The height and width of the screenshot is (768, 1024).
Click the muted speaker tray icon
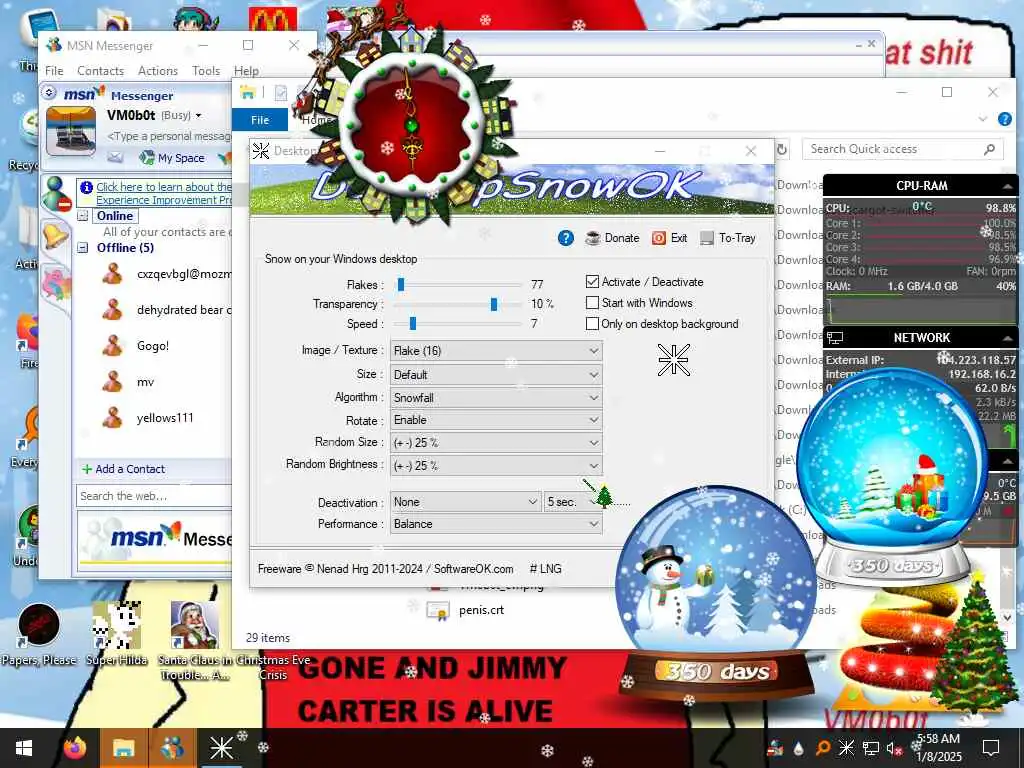tap(894, 748)
